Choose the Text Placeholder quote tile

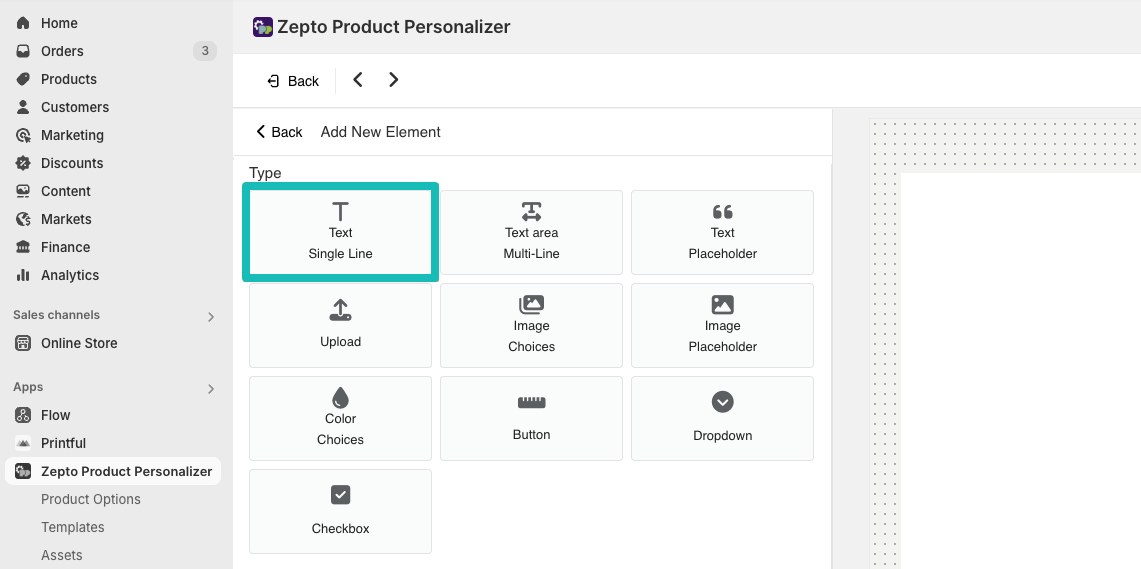pyautogui.click(x=723, y=232)
